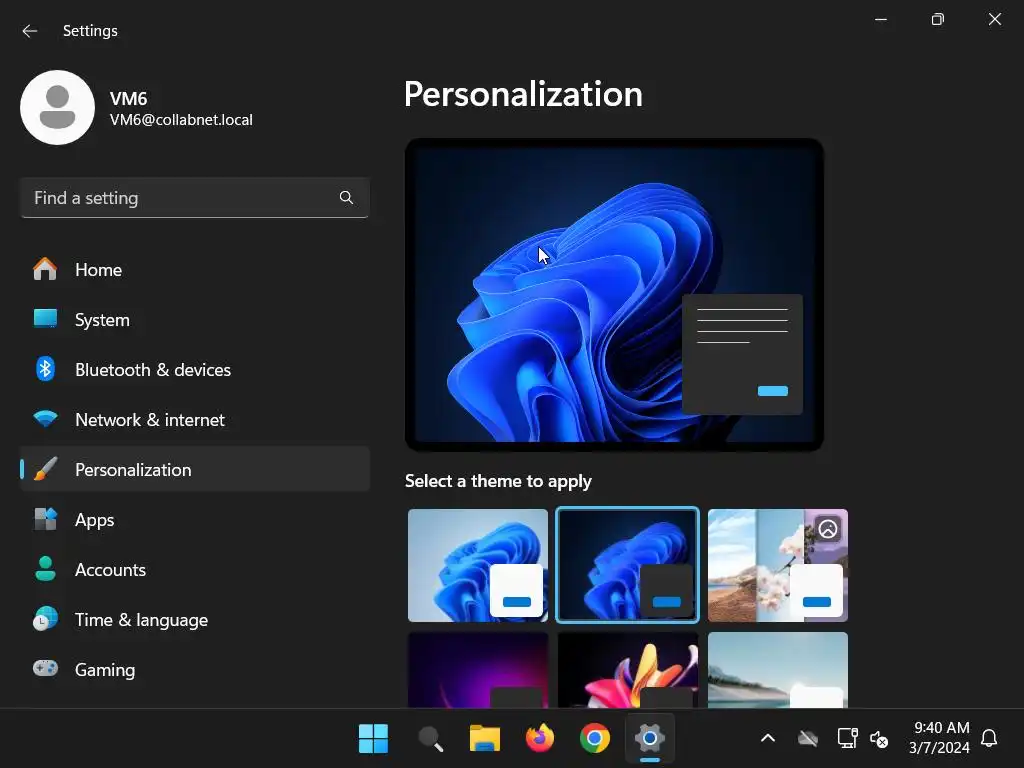Select the Windows dark bloom theme
Viewport: 1024px width, 768px height.
click(627, 566)
